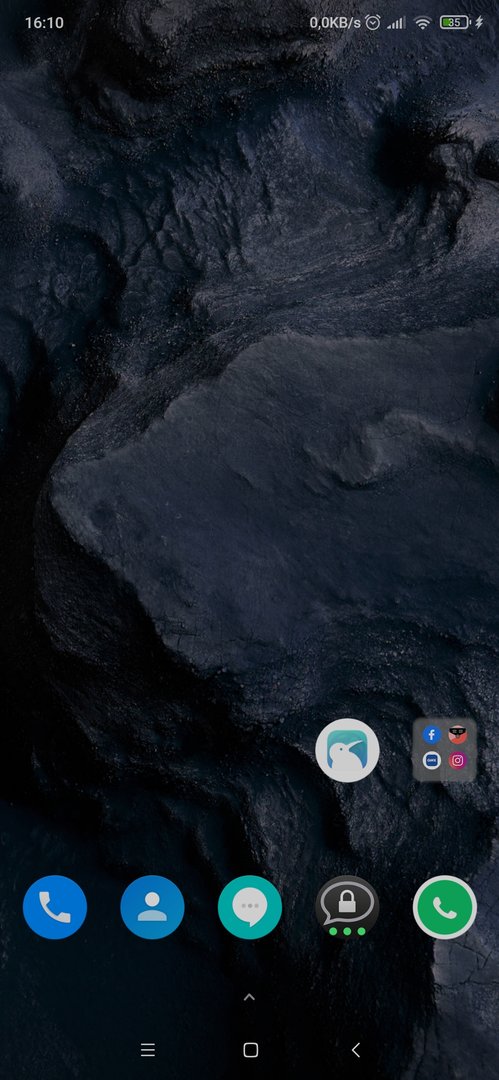The height and width of the screenshot is (1080, 499).
Task: Open the Contacts app in the dock
Action: (152, 907)
